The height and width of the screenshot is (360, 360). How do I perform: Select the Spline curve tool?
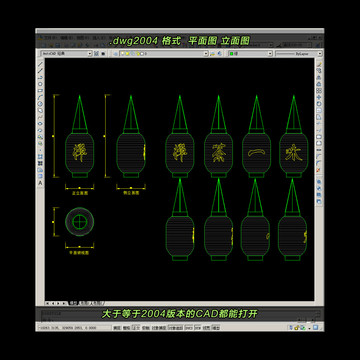pos(40,117)
